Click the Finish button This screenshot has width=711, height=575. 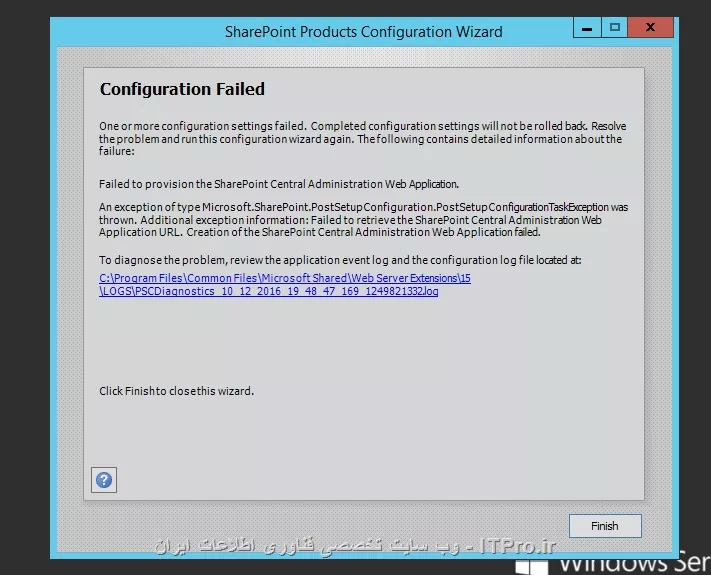605,526
